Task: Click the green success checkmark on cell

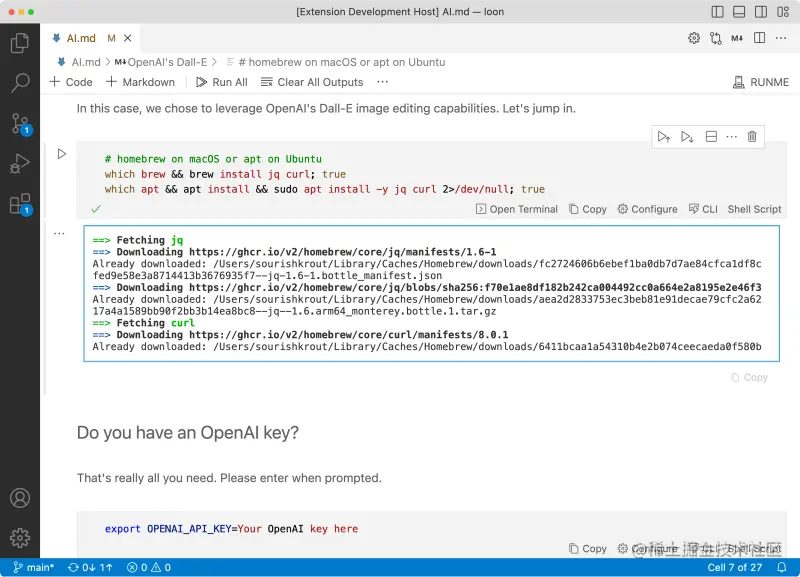Action: 96,209
